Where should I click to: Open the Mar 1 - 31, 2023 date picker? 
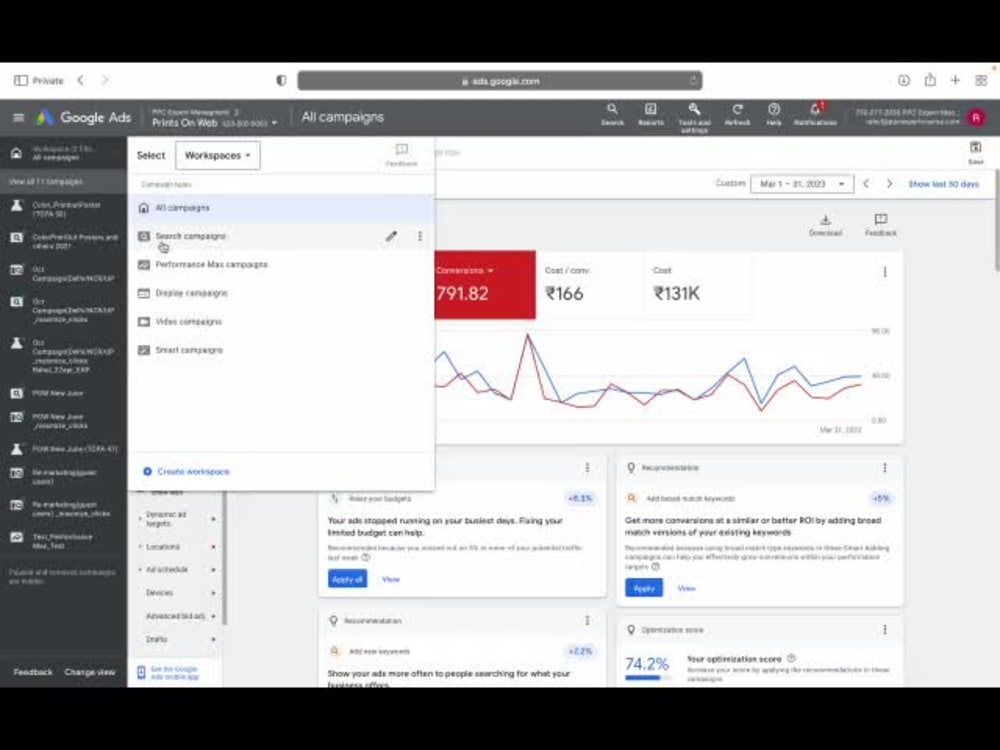click(x=802, y=184)
